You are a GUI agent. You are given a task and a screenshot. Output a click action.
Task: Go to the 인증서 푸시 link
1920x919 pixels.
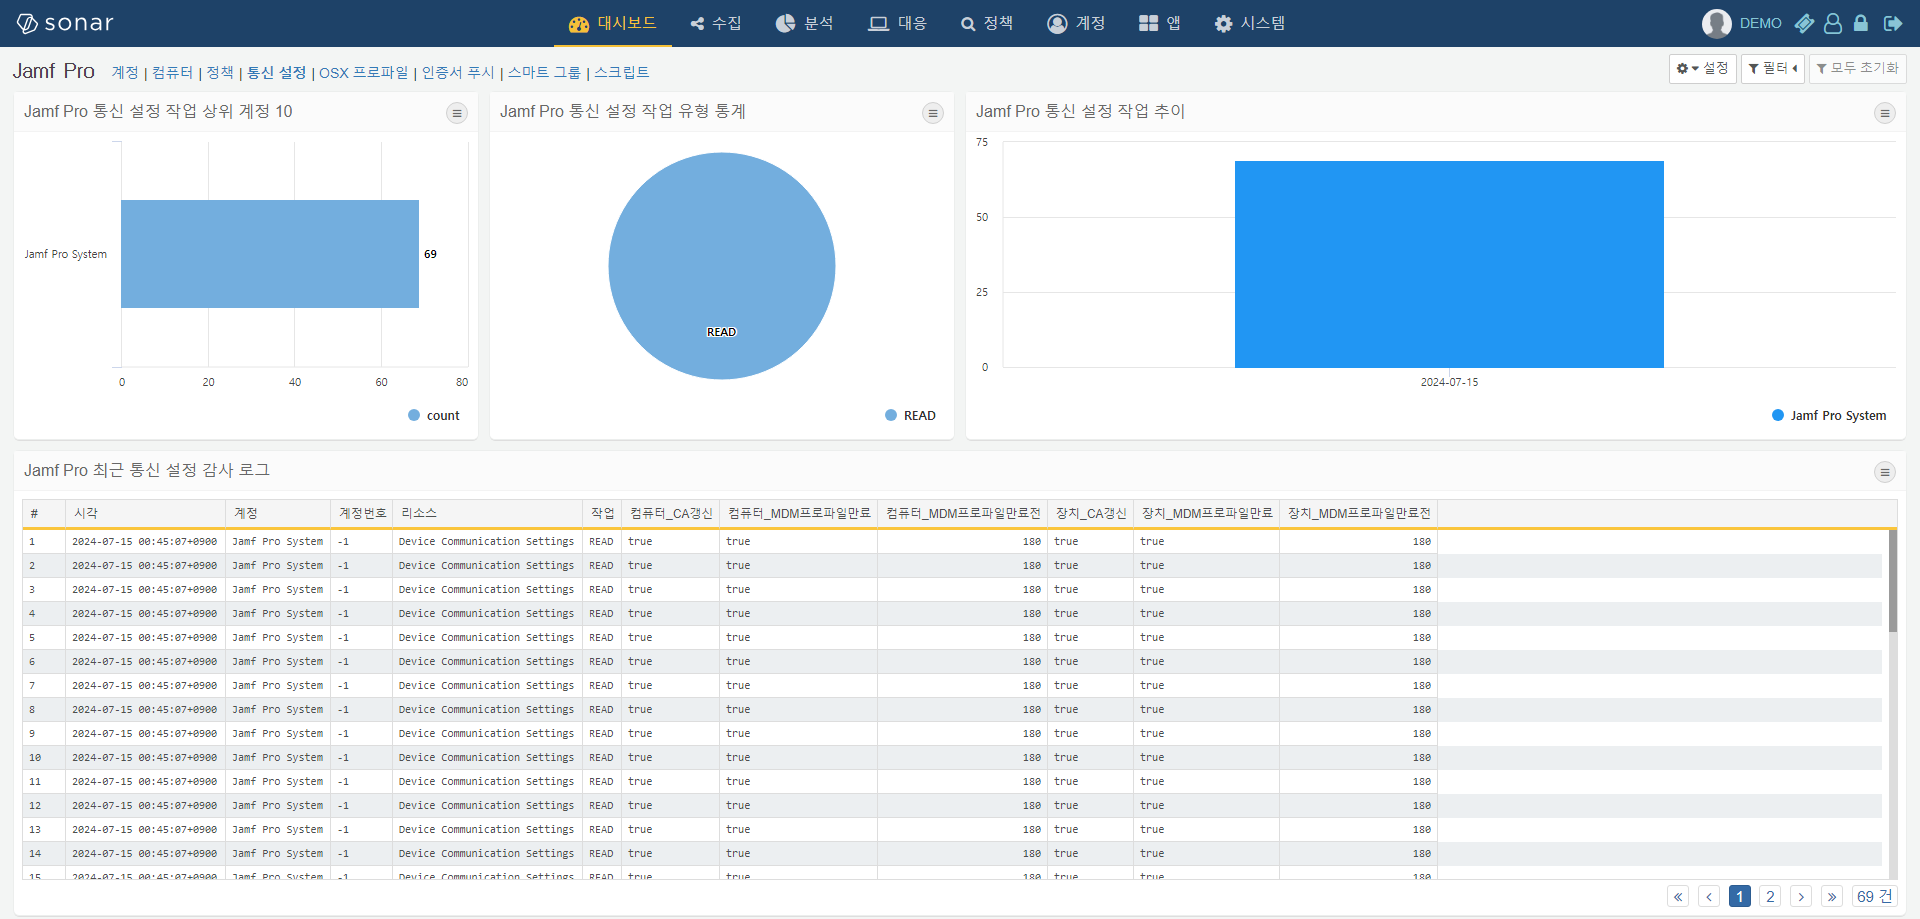(x=458, y=73)
